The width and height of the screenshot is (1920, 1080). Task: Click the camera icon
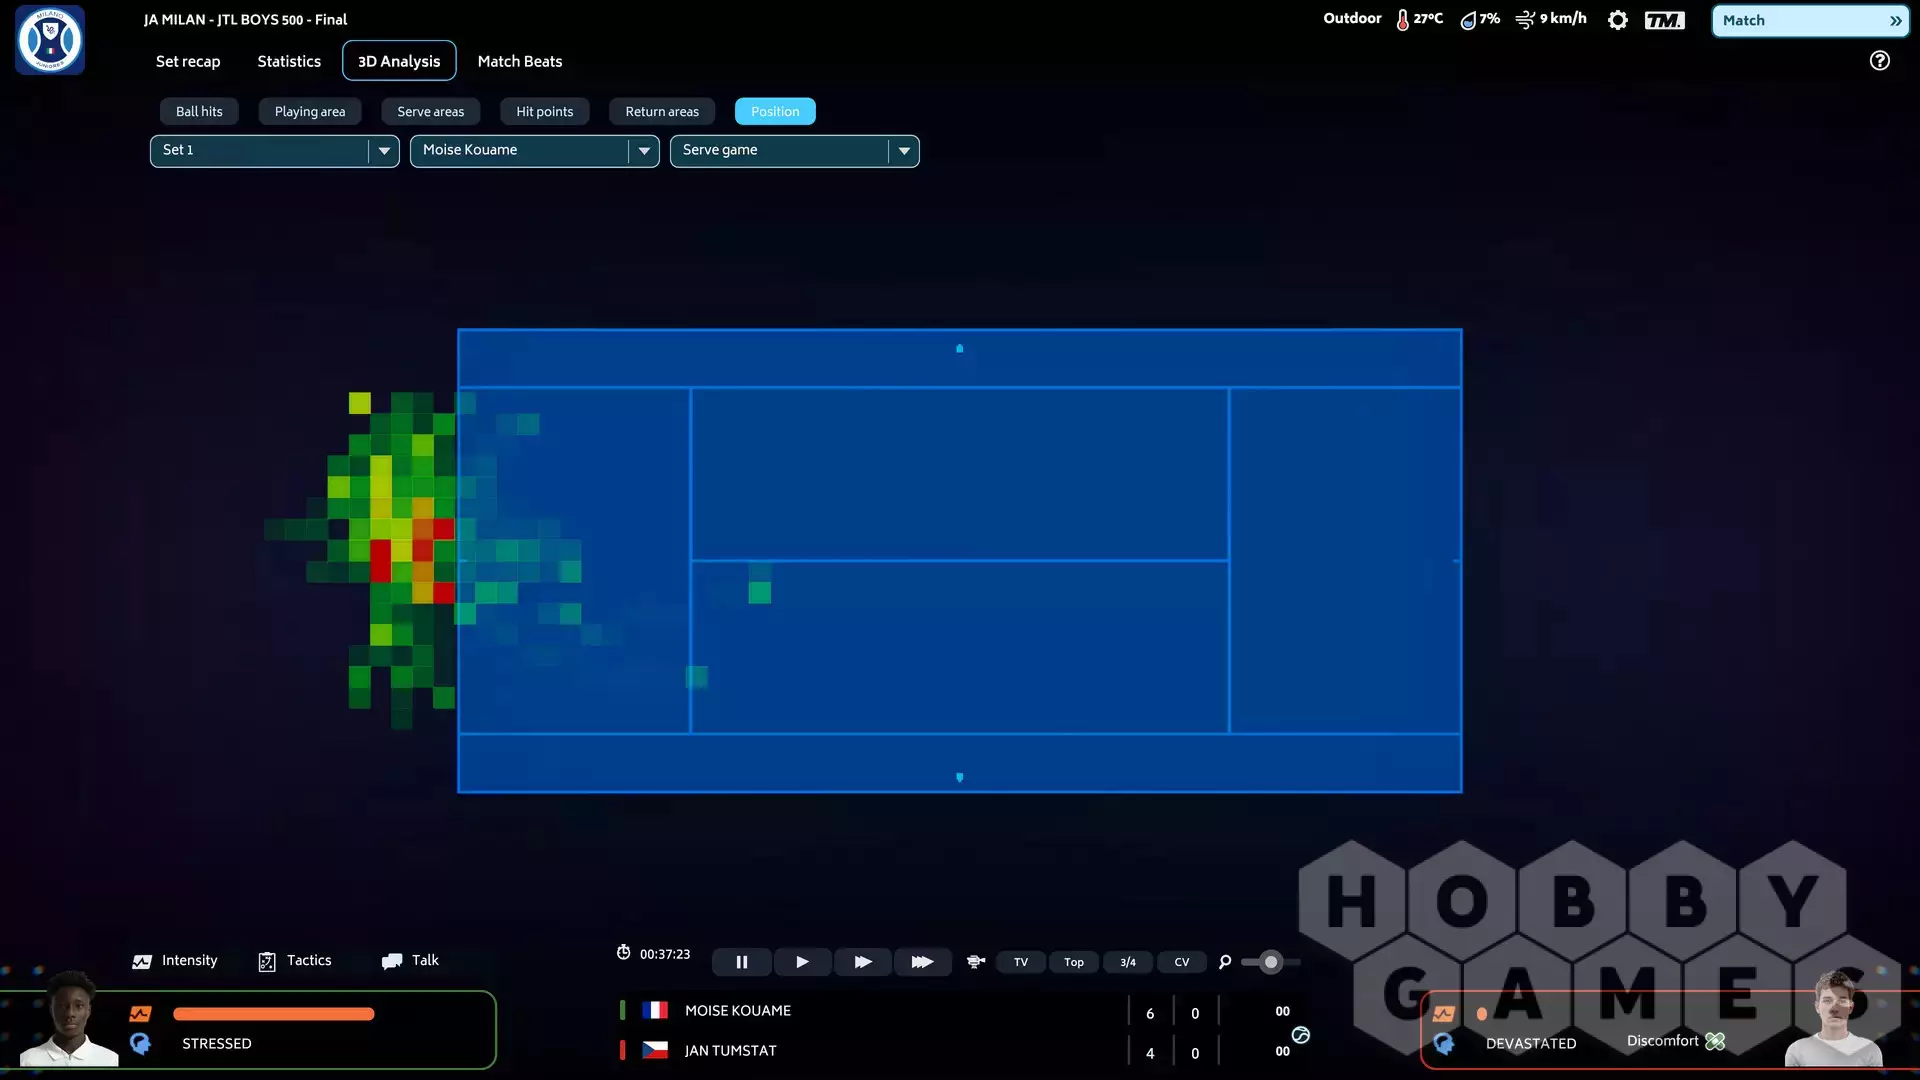(976, 962)
